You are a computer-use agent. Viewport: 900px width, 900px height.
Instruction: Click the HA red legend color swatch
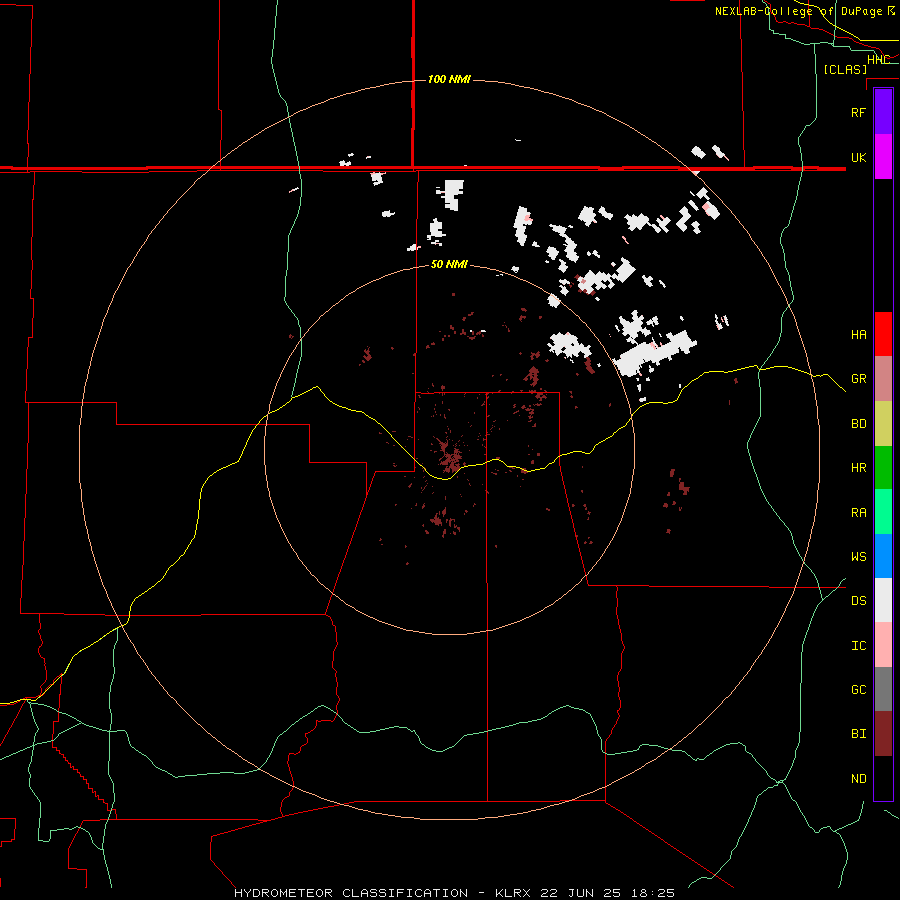[x=883, y=334]
